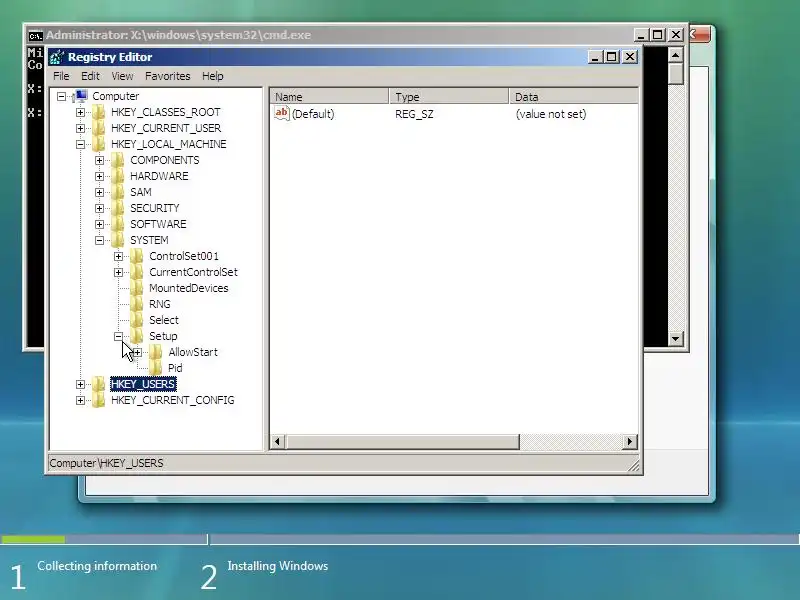This screenshot has height=600, width=800.
Task: Click the (value not set) data cell
Action: click(551, 114)
